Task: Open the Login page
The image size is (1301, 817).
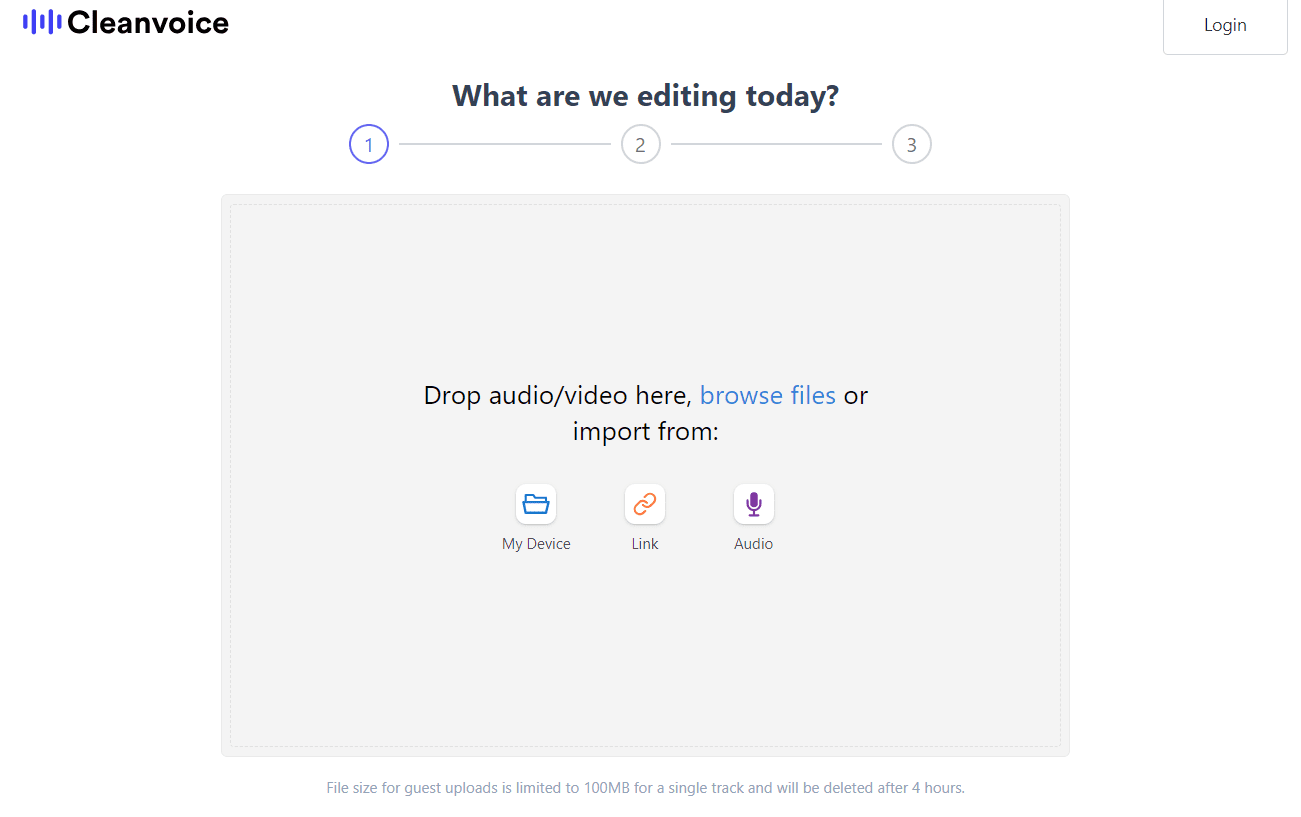Action: [1224, 26]
